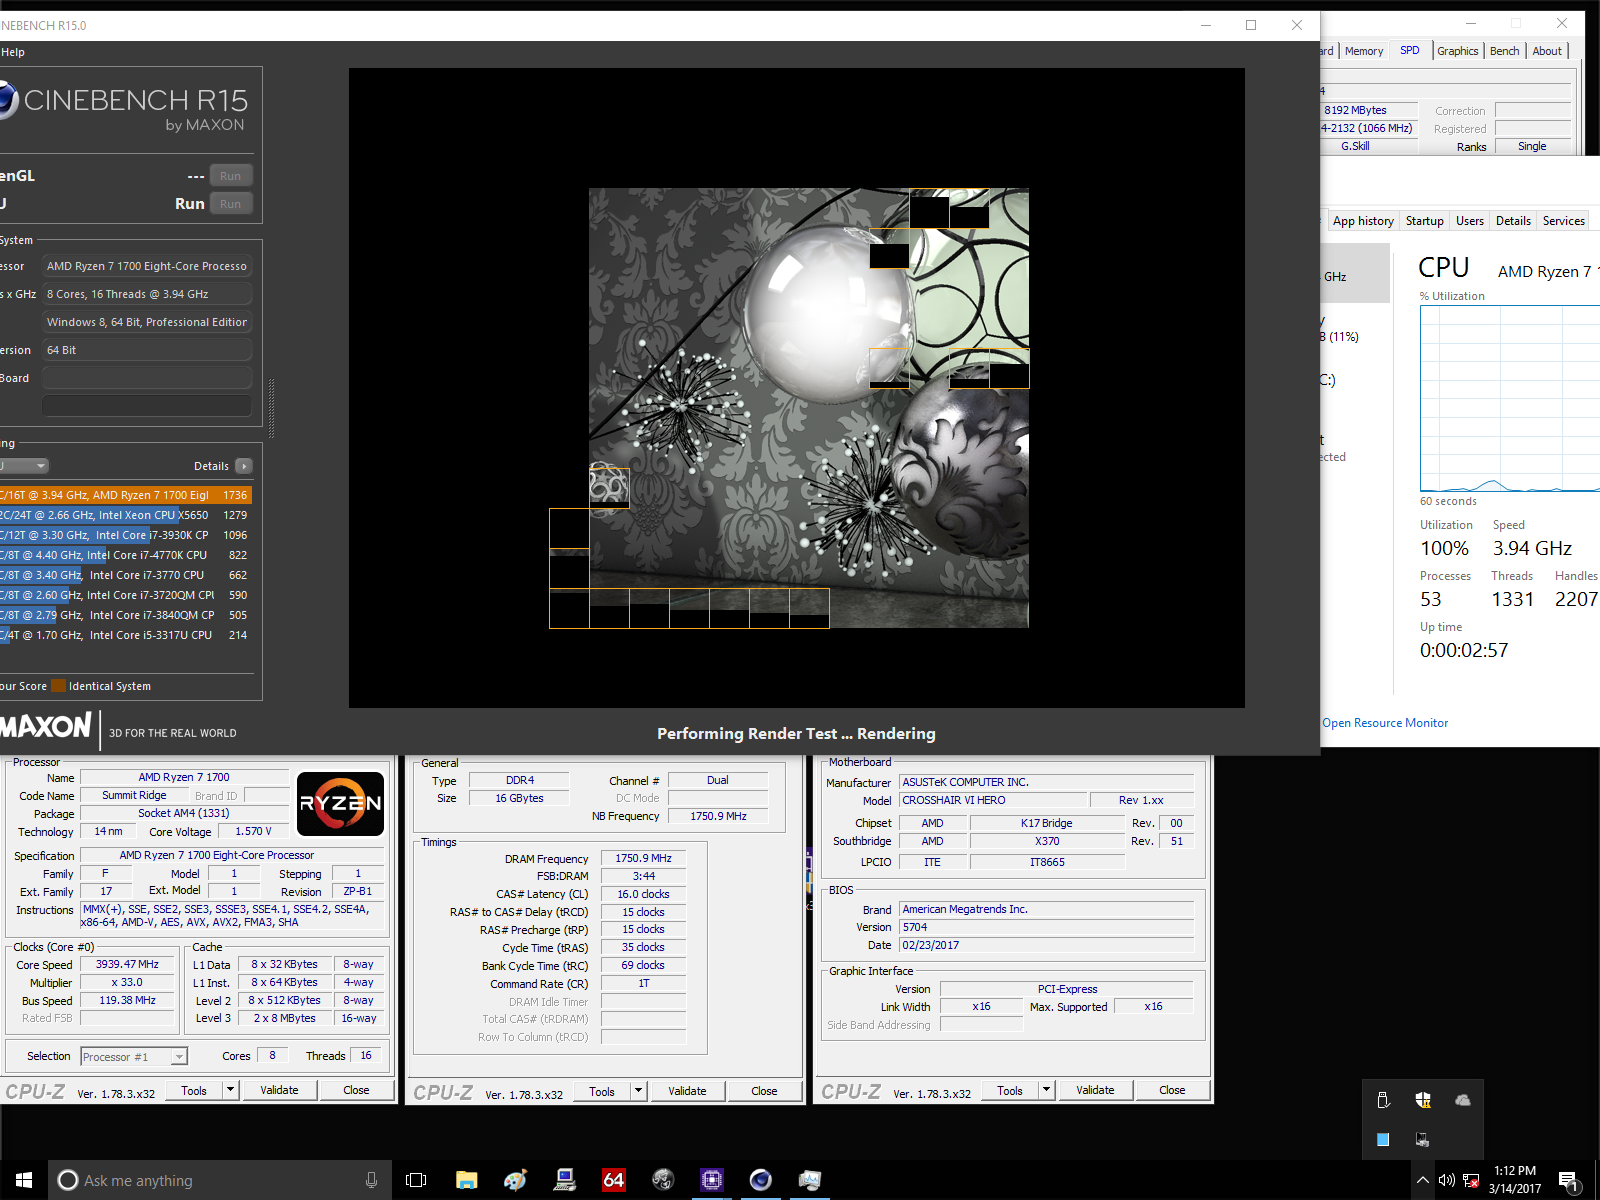Viewport: 1600px width, 1200px height.
Task: Open the Action Center notifications icon
Action: pos(1569,1181)
